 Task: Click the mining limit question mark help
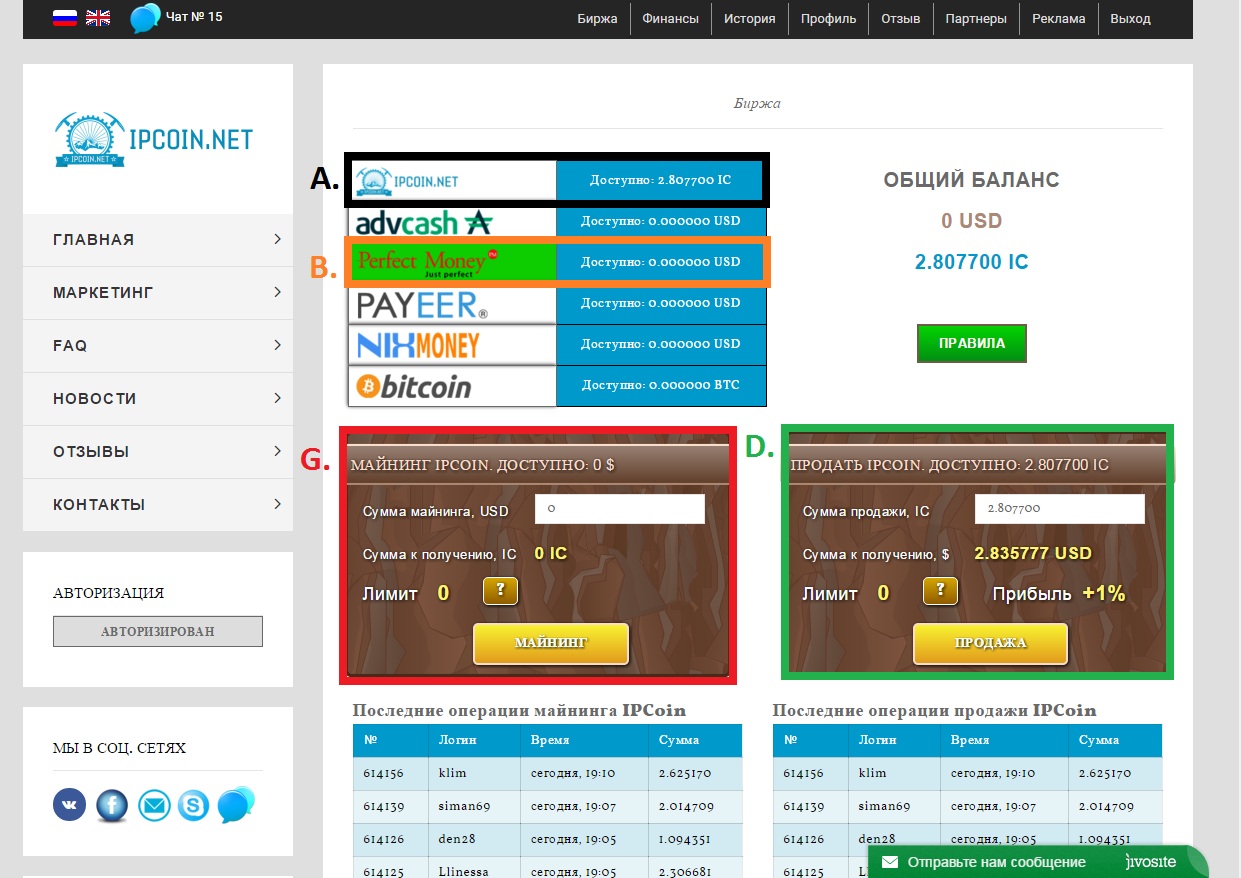[500, 591]
